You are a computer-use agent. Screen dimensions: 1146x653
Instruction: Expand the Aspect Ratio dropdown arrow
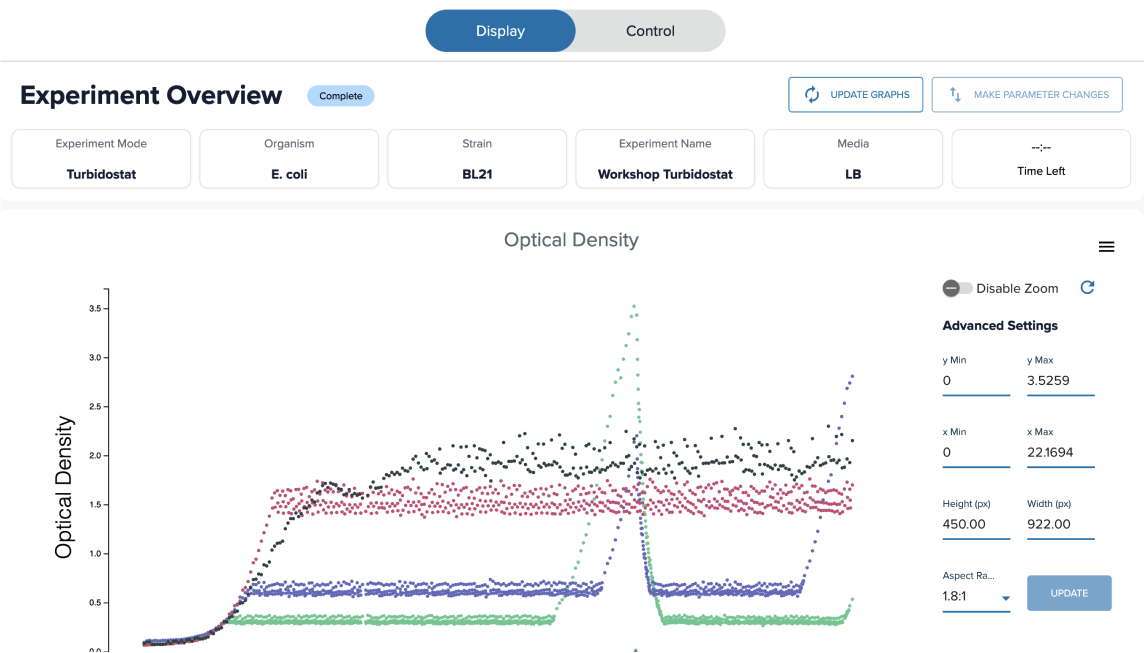(x=1006, y=597)
